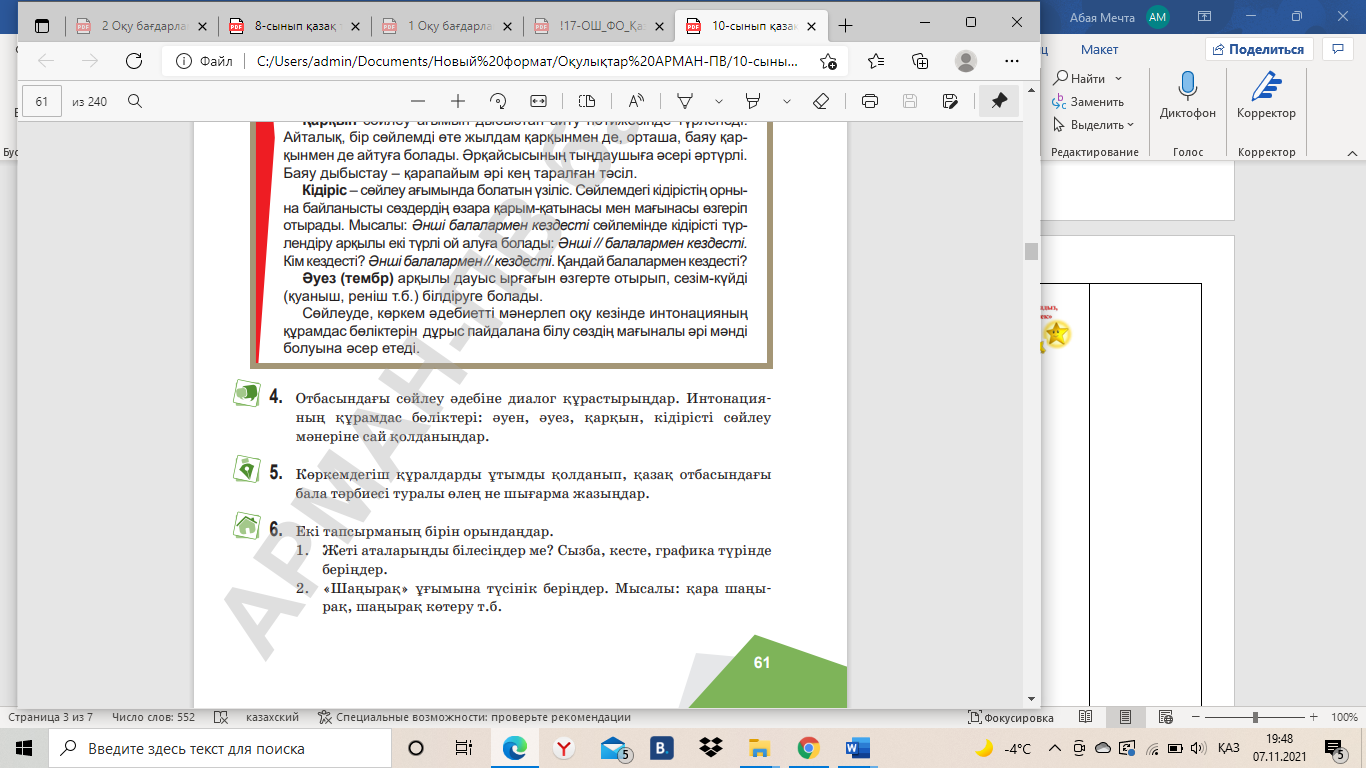Click the page number field showing 61
1366x768 pixels.
(x=42, y=101)
